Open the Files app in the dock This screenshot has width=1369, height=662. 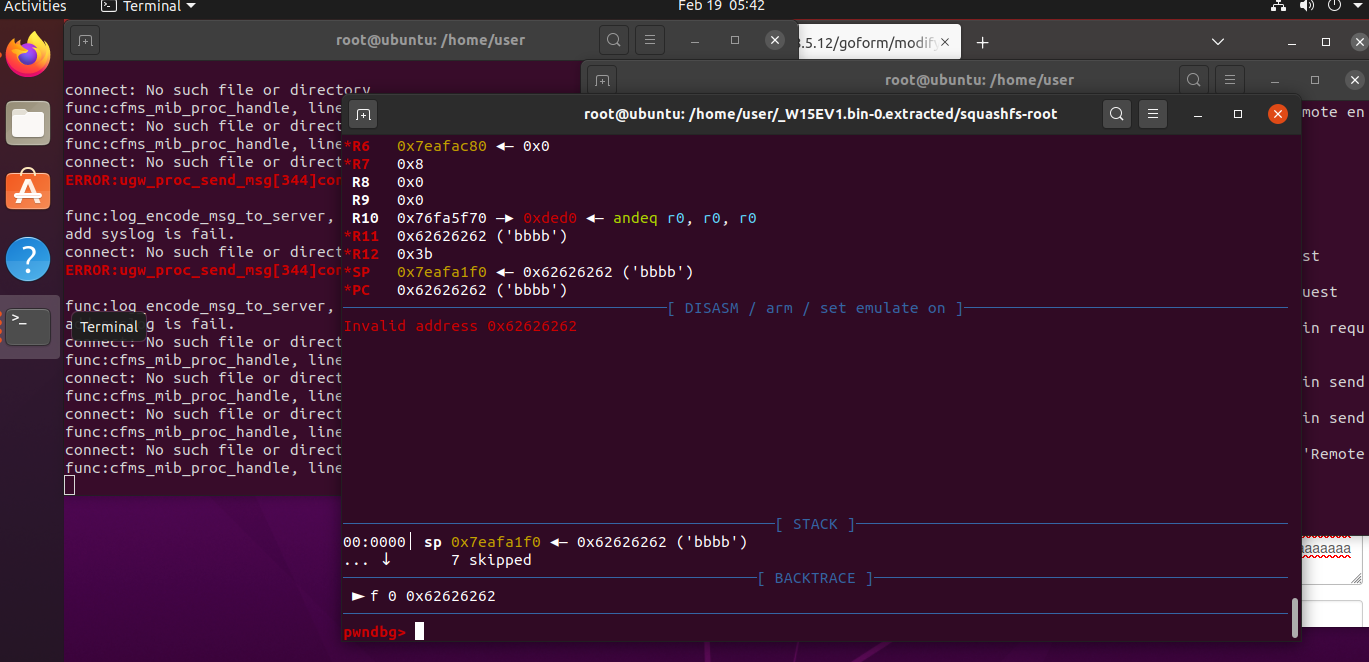pos(28,124)
